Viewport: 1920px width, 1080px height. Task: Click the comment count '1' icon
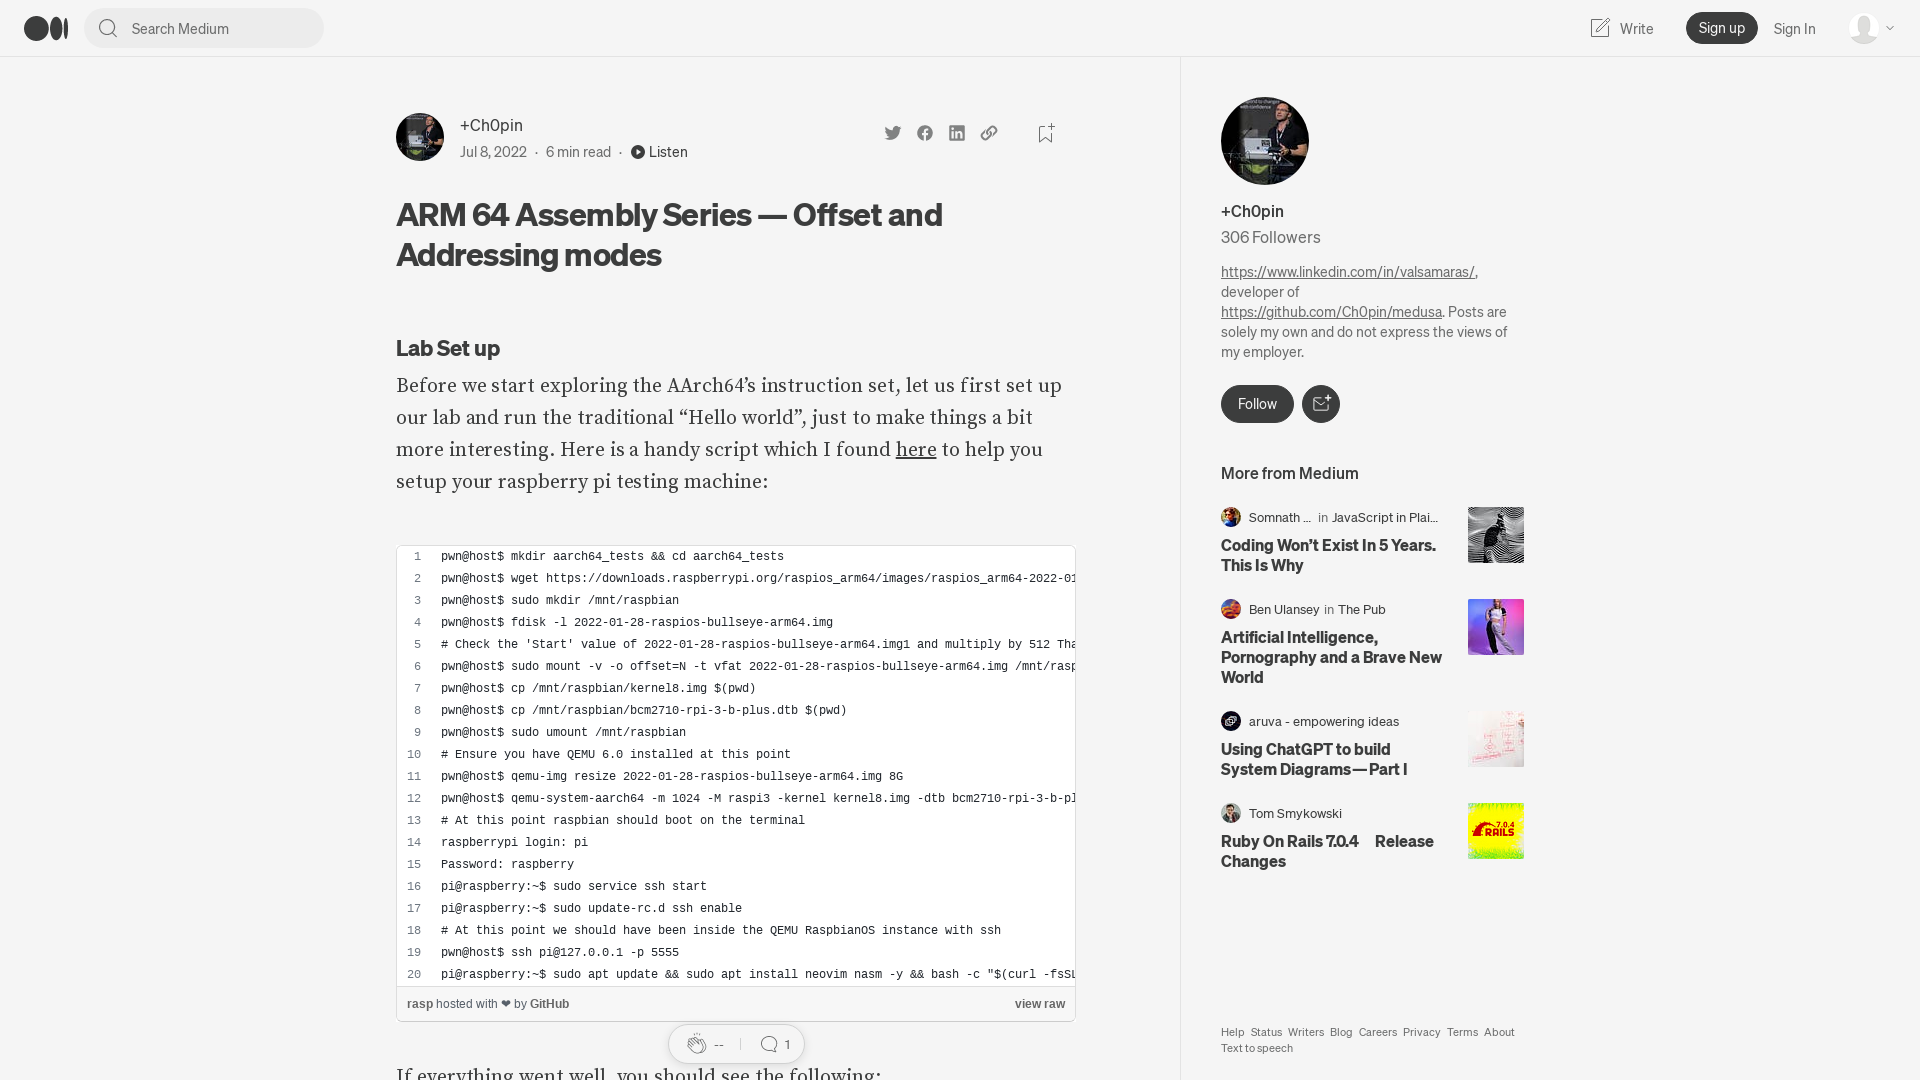tap(774, 1044)
